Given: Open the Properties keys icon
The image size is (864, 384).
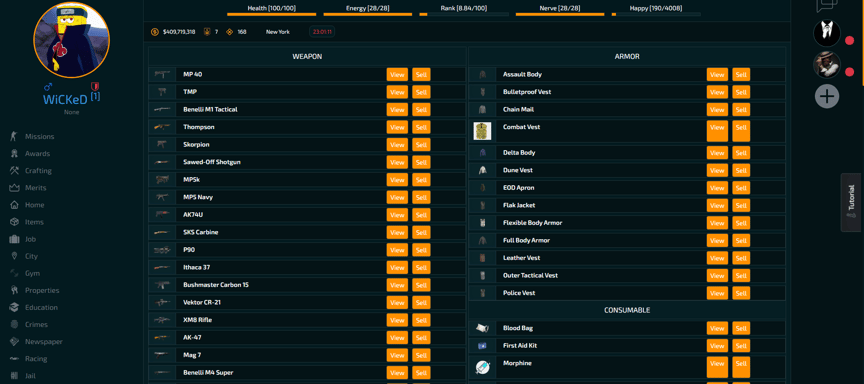Looking at the screenshot, I should 14,290.
